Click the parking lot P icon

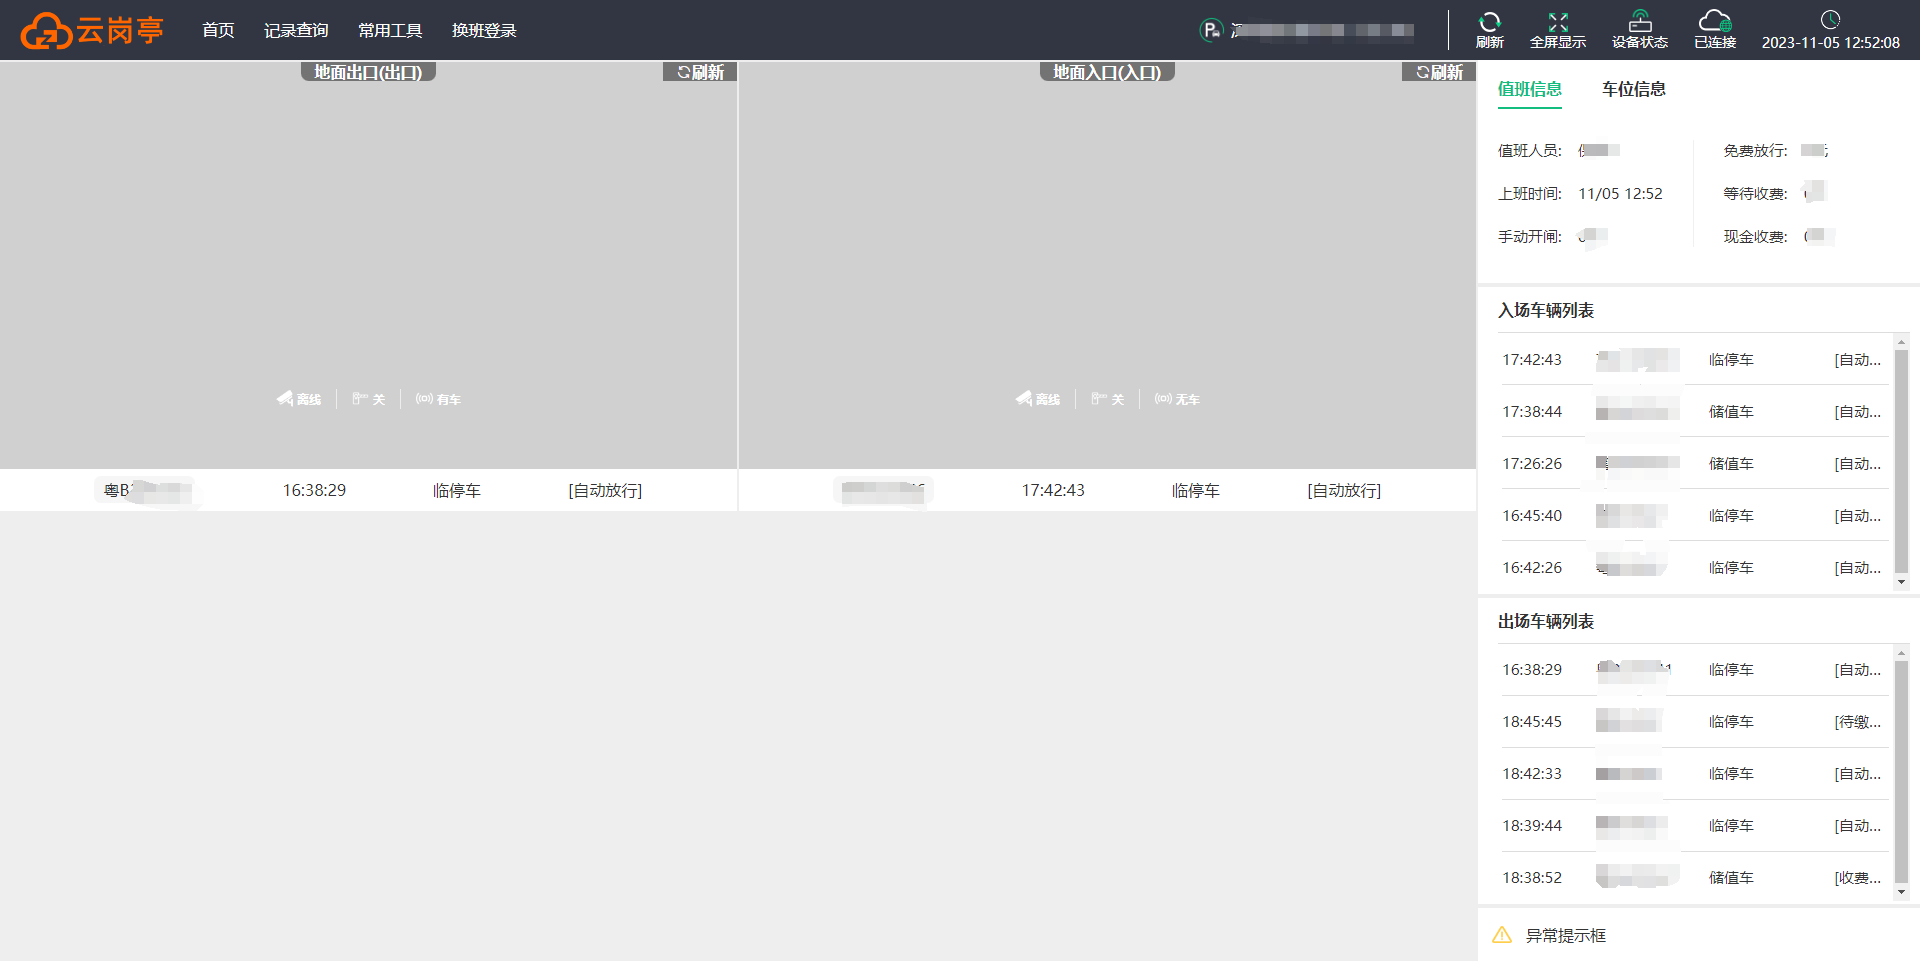coord(1211,30)
